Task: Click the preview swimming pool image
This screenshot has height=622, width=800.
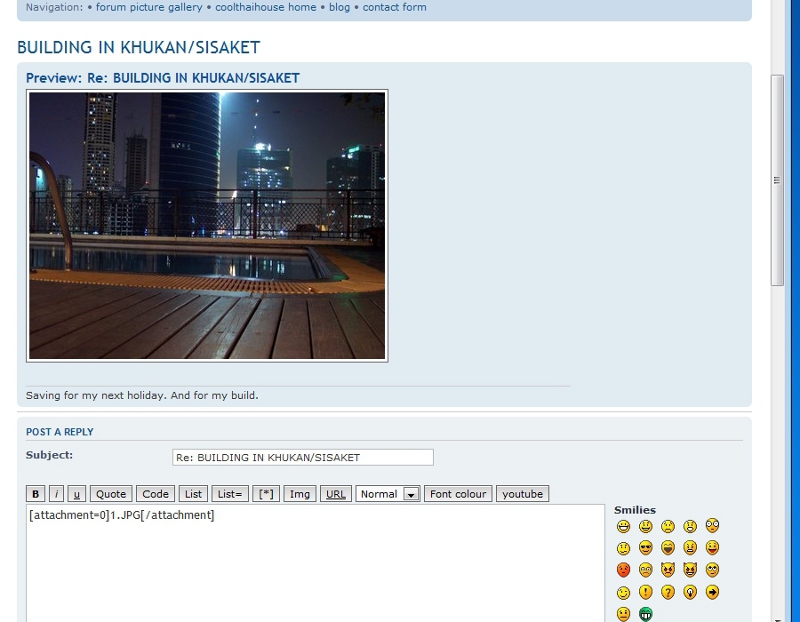Action: (207, 226)
